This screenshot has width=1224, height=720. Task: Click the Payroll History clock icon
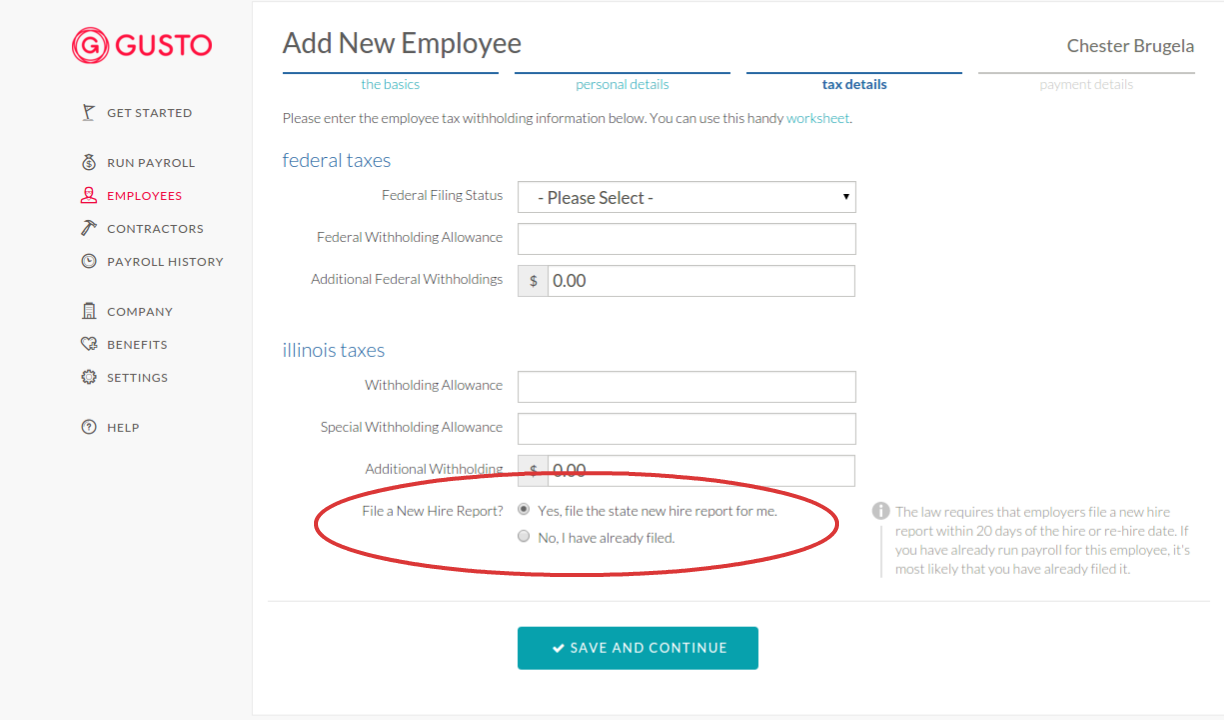88,261
